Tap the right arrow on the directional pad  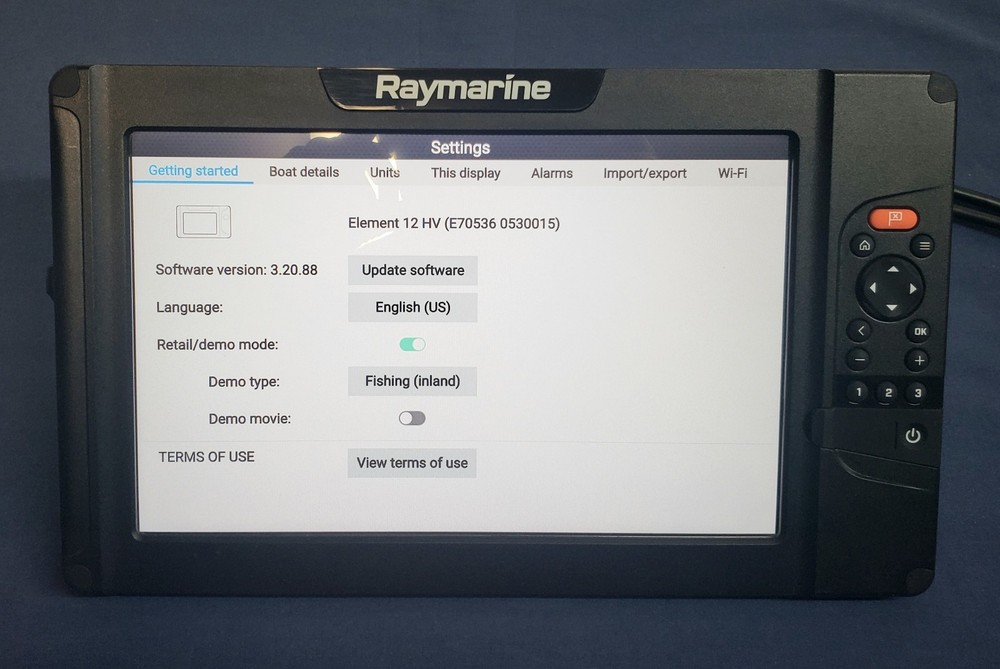point(913,289)
